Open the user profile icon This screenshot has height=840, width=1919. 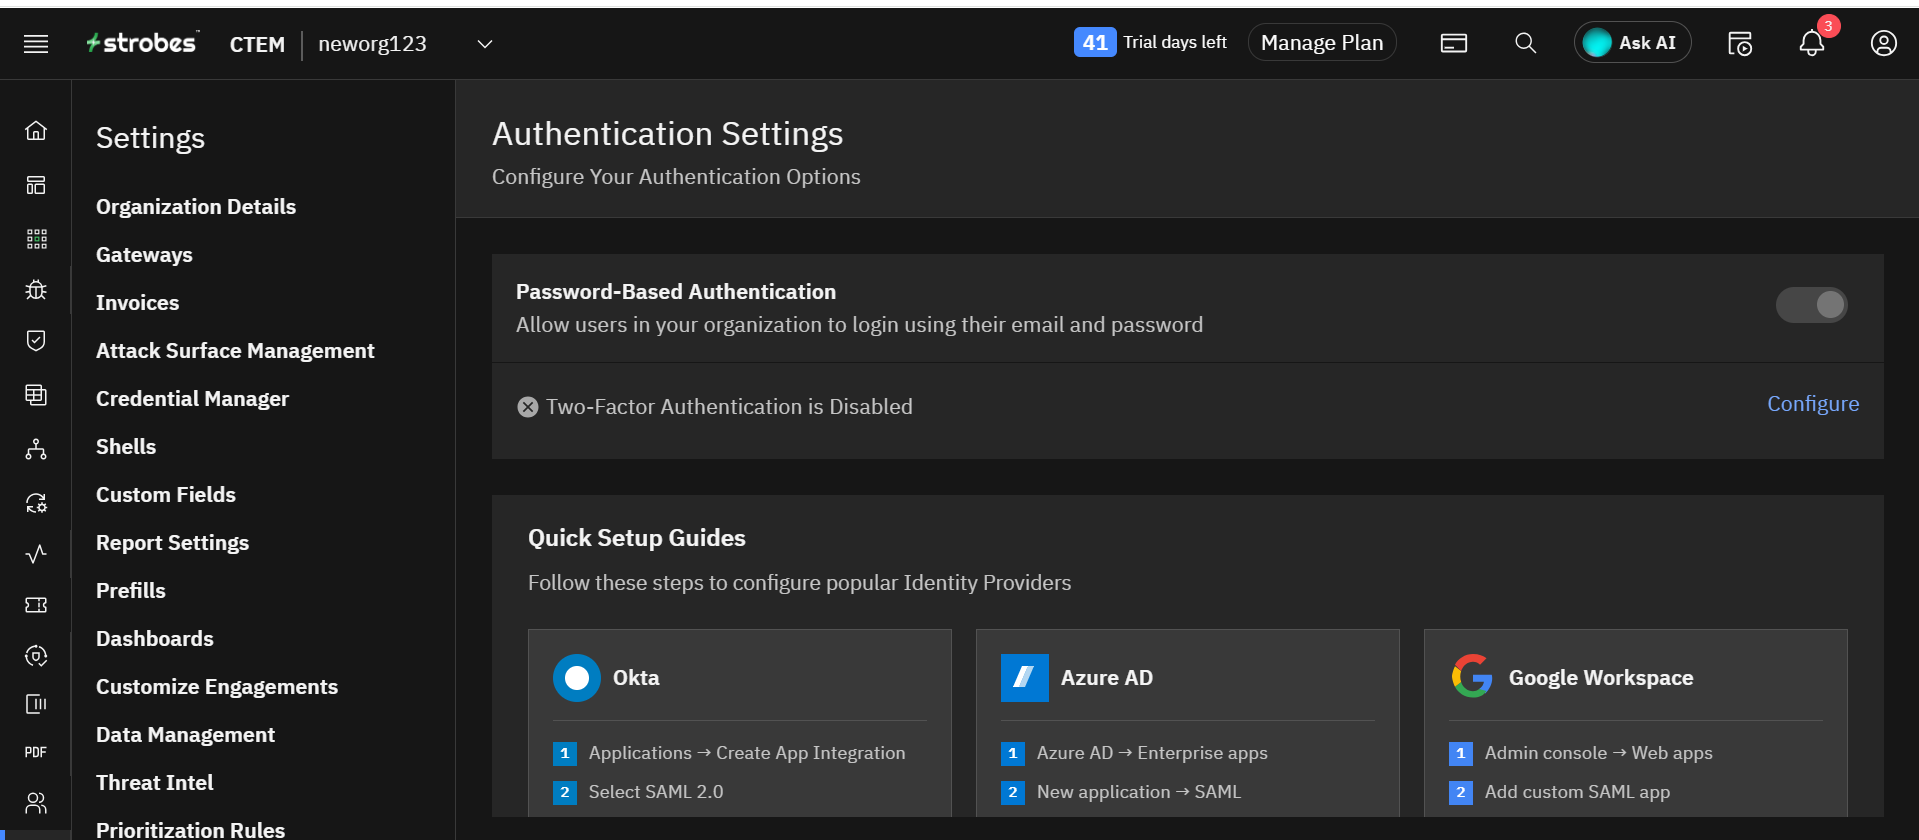1883,44
